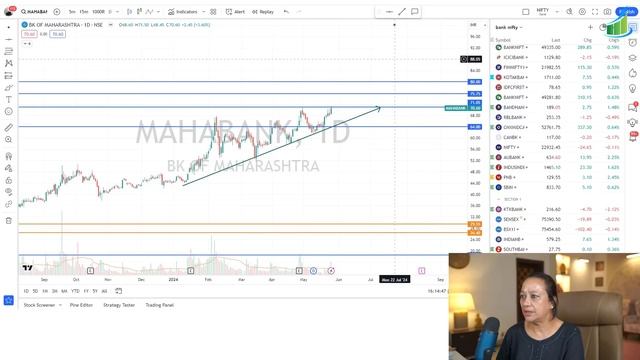Screen dimensions: 640x360
Task: Open the emoji icons tool
Action: [x=9, y=111]
